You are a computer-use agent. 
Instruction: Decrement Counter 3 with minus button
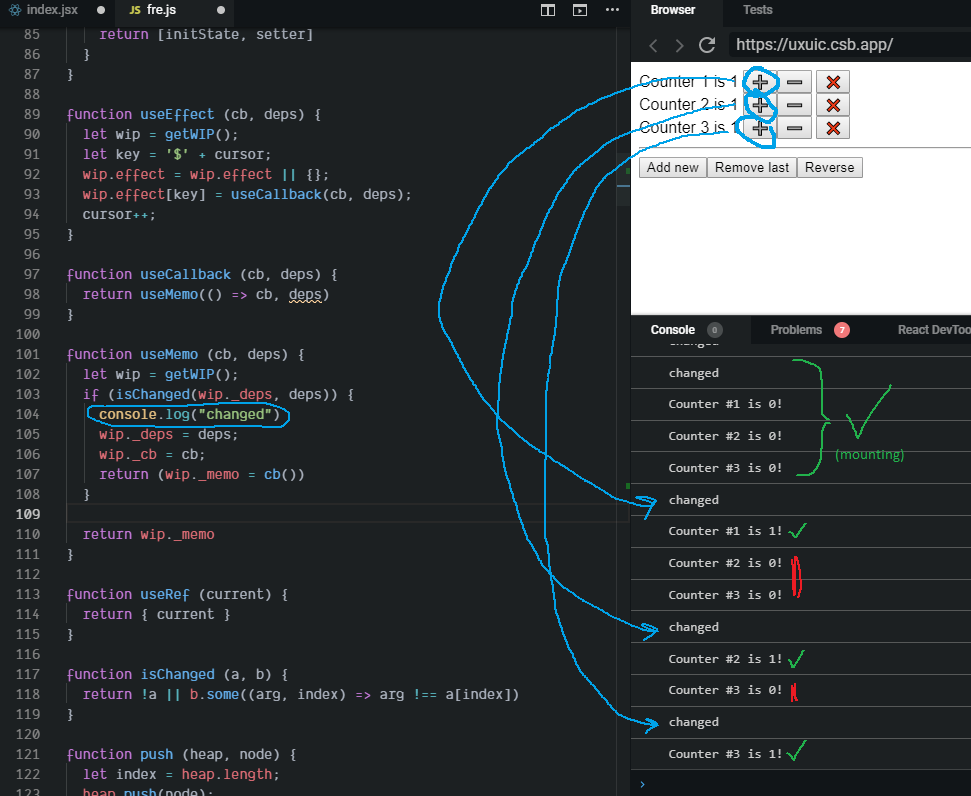795,128
